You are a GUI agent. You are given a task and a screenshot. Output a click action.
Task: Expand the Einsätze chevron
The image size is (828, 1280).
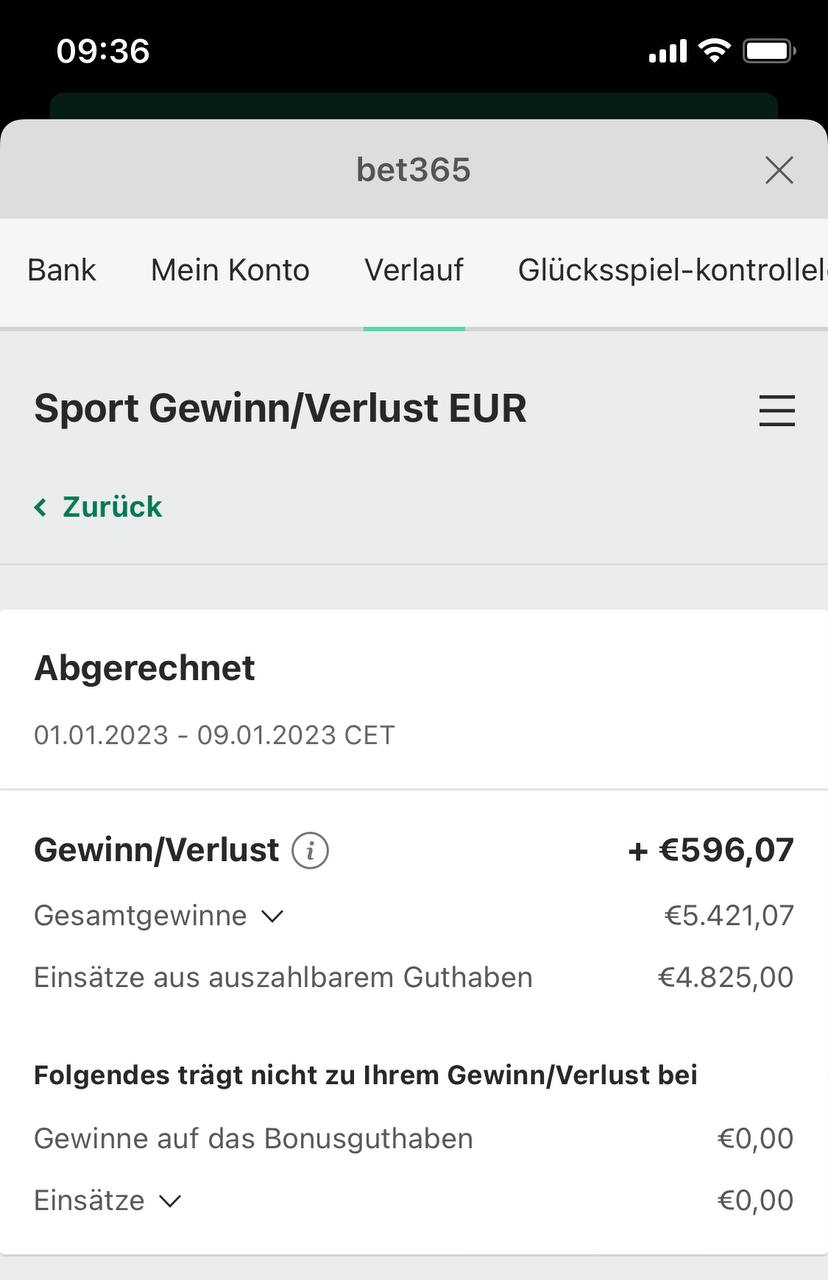coord(170,1200)
